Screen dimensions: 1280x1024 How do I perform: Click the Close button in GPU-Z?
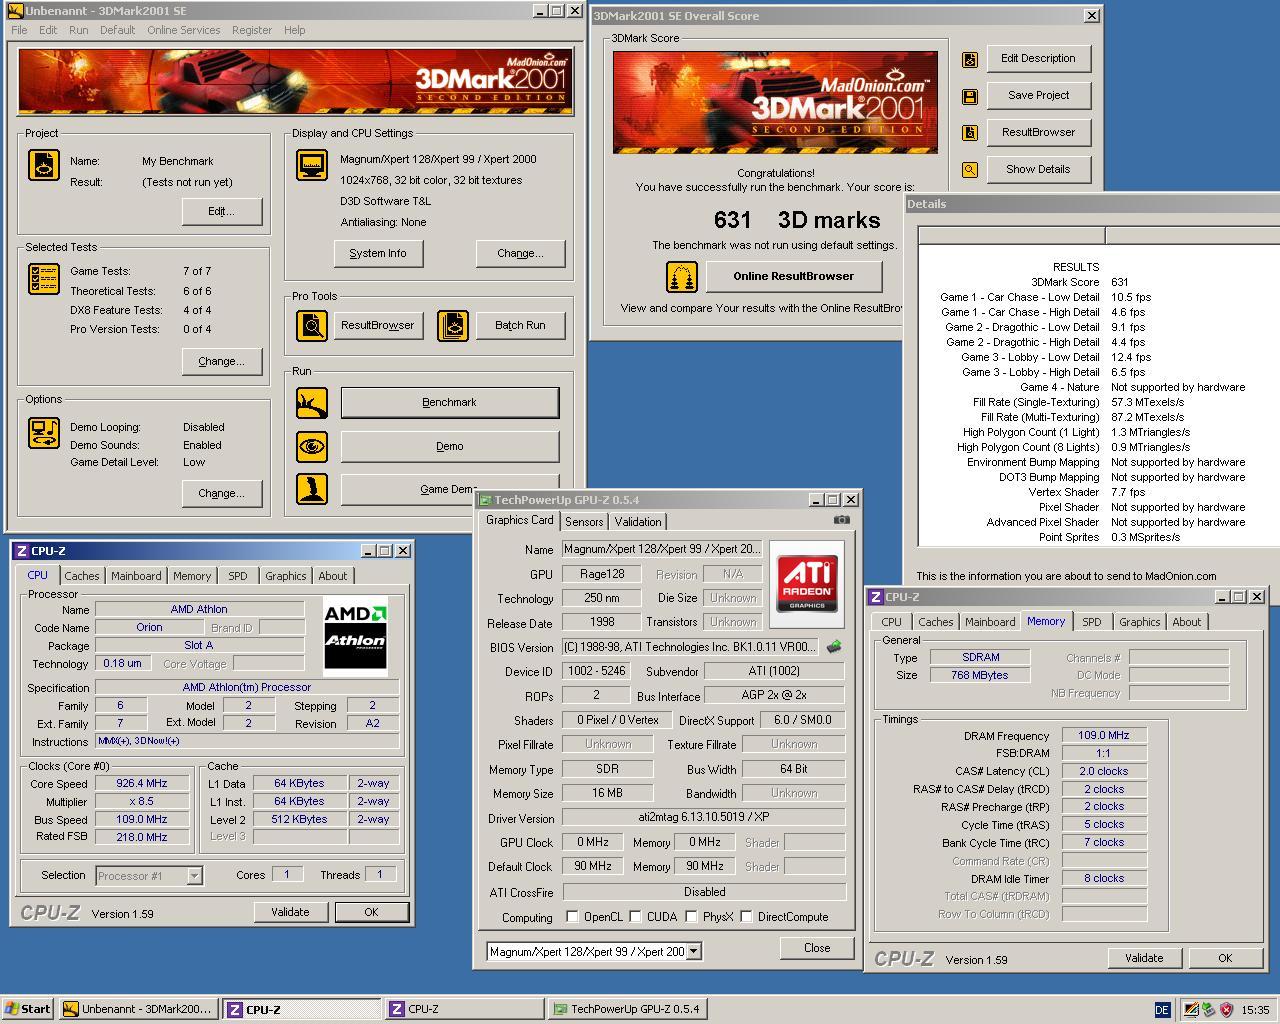(x=817, y=948)
